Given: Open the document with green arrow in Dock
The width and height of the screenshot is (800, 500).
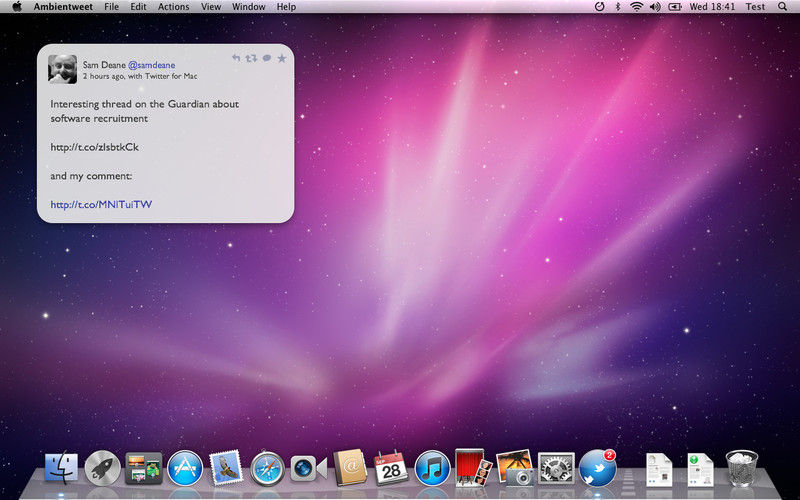Looking at the screenshot, I should tap(700, 469).
